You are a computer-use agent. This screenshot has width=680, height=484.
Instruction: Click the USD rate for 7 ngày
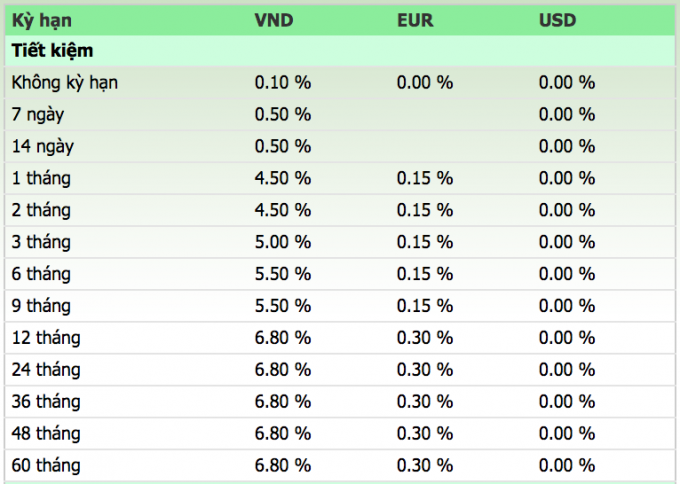click(x=567, y=114)
